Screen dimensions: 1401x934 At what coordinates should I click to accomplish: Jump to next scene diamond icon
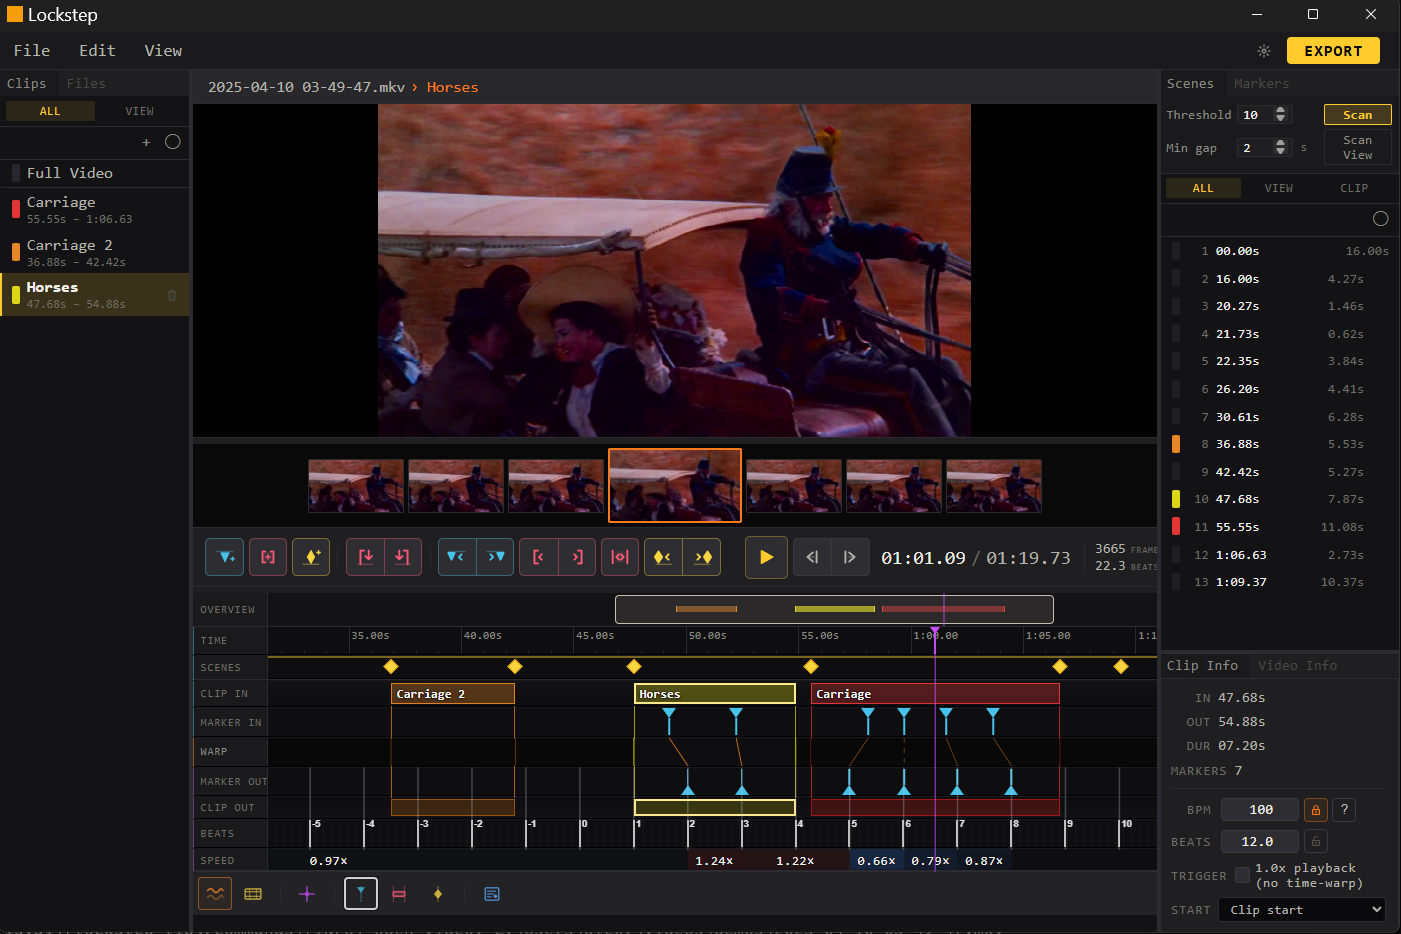tap(702, 557)
